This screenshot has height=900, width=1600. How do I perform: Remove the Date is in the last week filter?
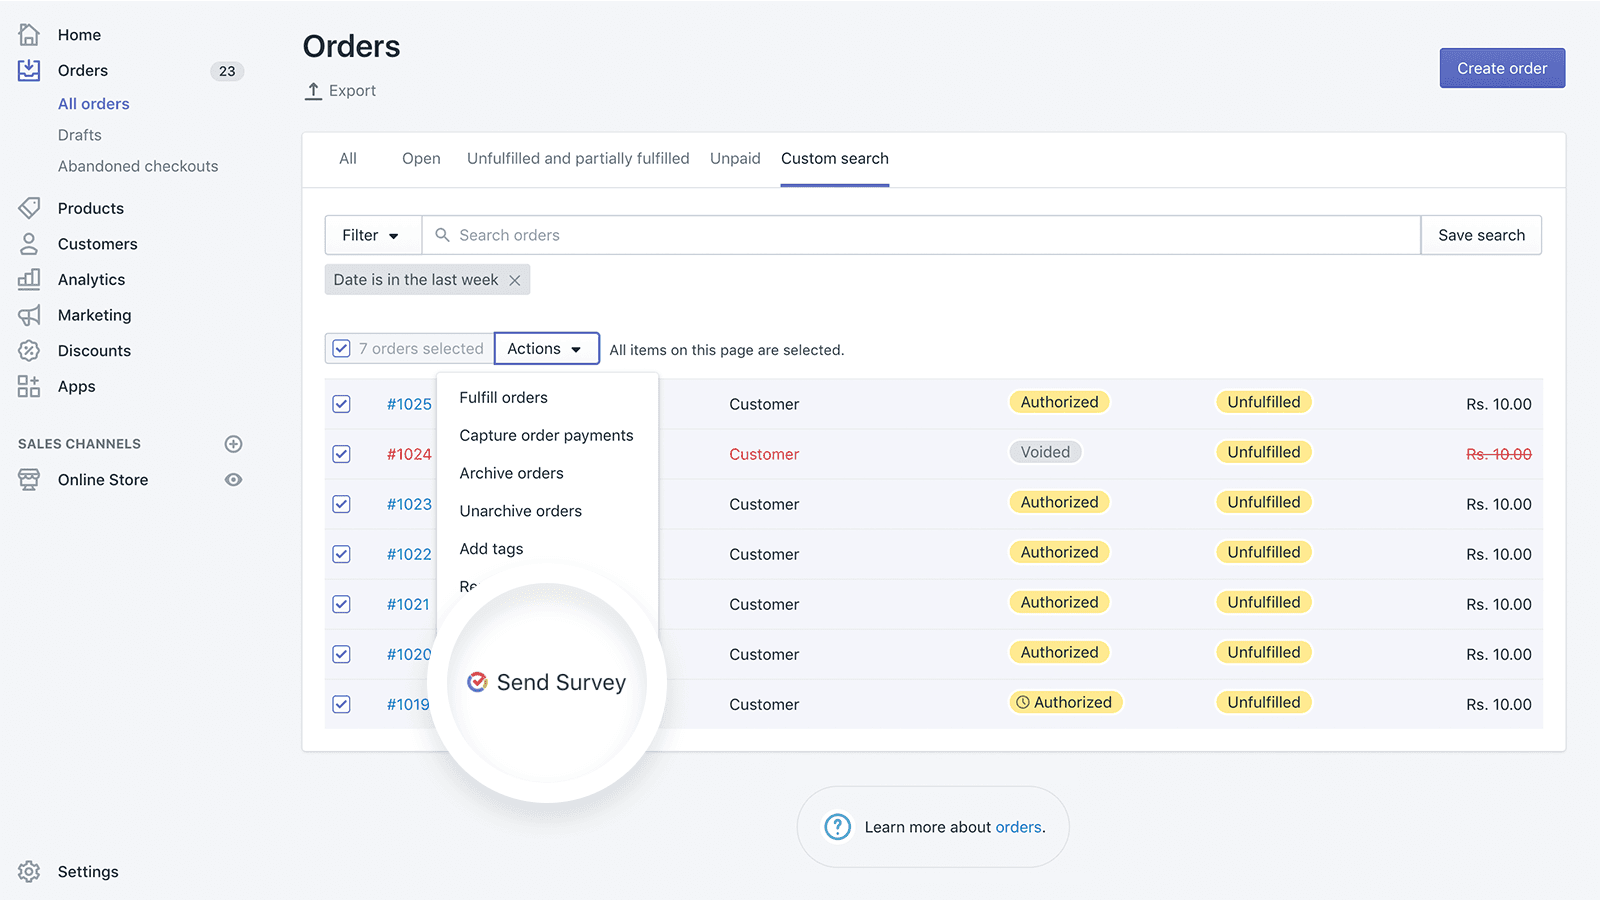point(514,280)
